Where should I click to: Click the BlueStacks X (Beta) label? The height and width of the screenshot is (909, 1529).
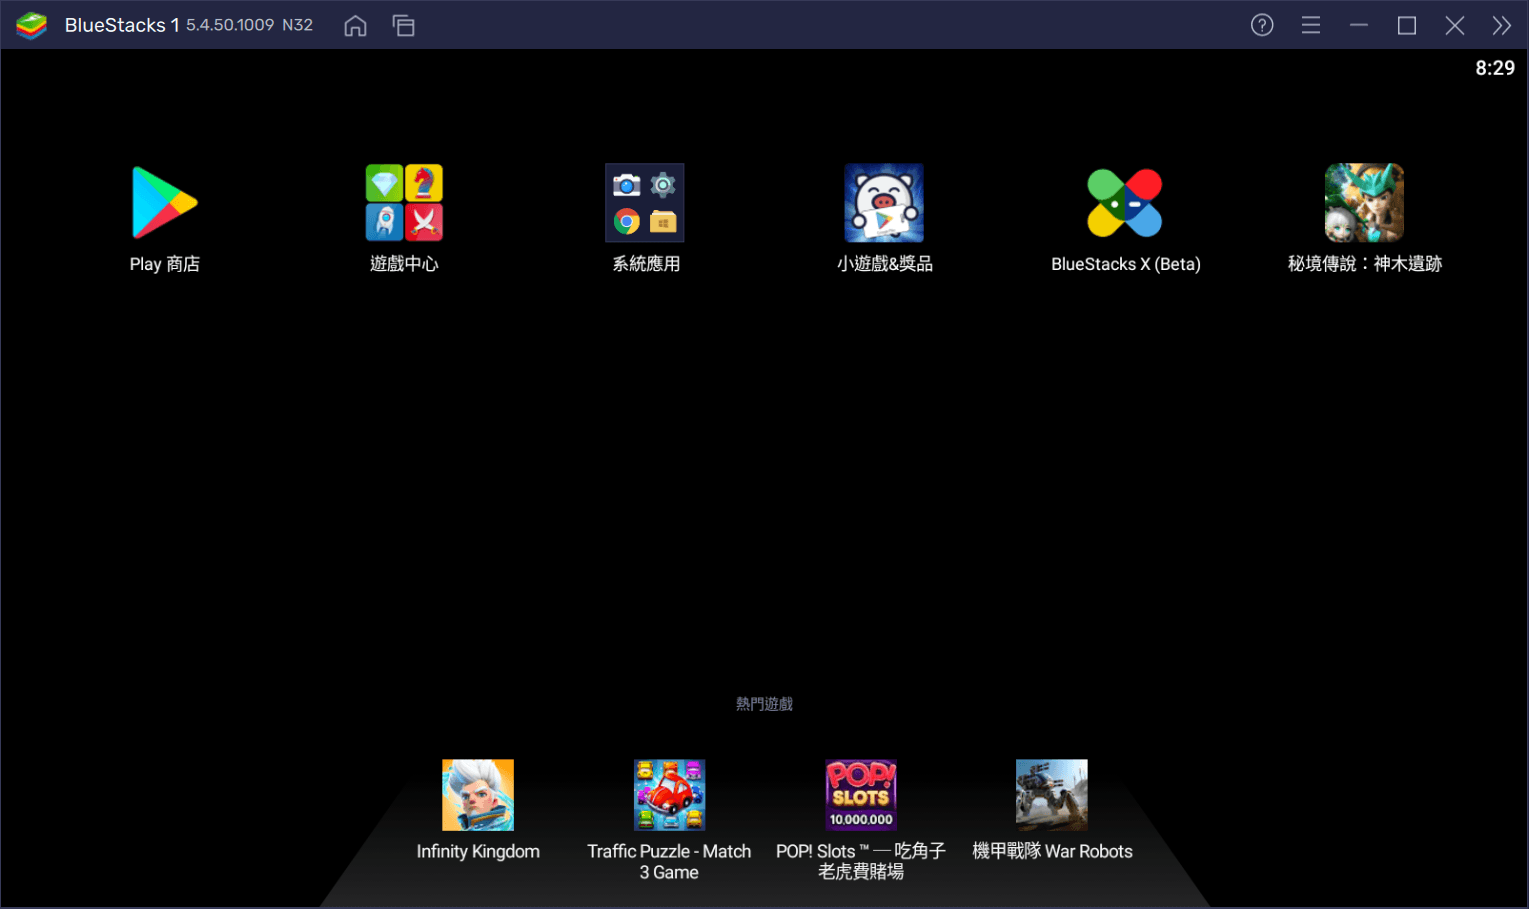click(x=1126, y=264)
